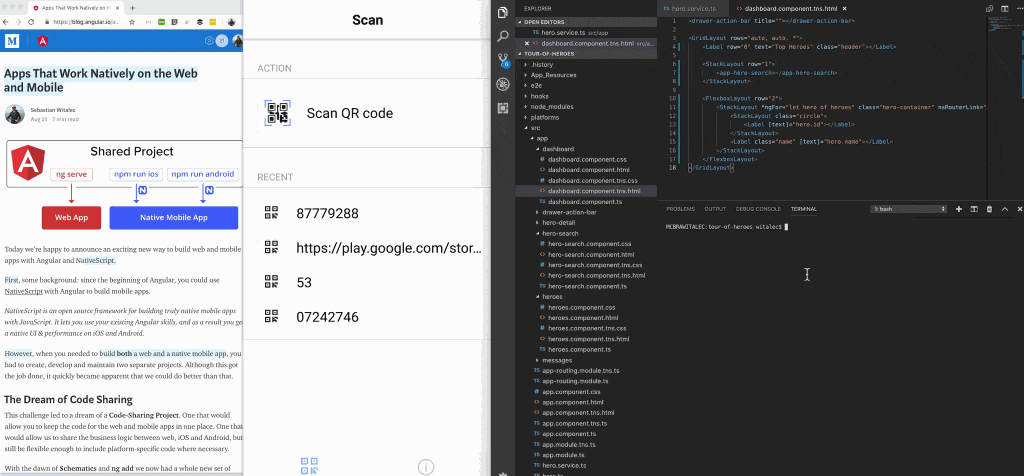Open Source Control view with badge
Image resolution: width=1024 pixels, height=476 pixels.
(503, 60)
